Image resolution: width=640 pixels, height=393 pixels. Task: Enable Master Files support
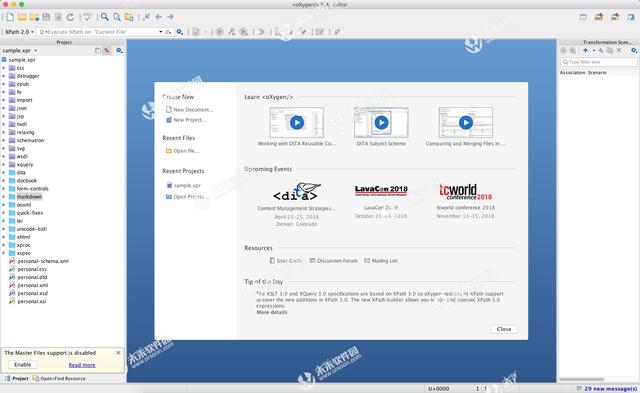[x=22, y=365]
